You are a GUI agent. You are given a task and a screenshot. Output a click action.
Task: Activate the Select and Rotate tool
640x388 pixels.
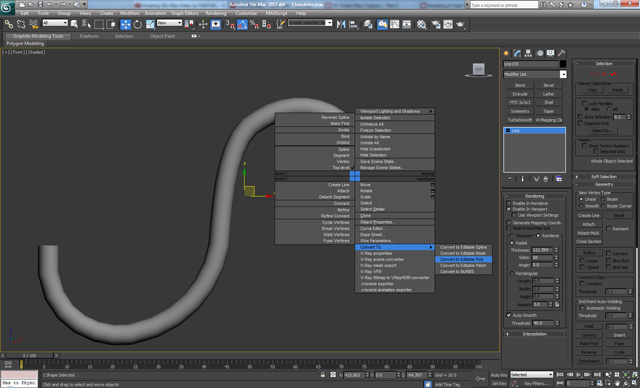point(138,24)
